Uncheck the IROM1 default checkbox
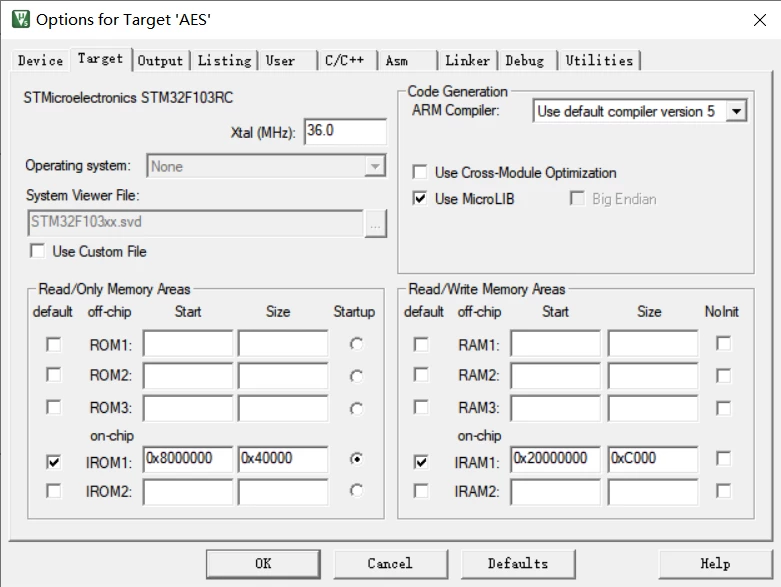 click(53, 462)
